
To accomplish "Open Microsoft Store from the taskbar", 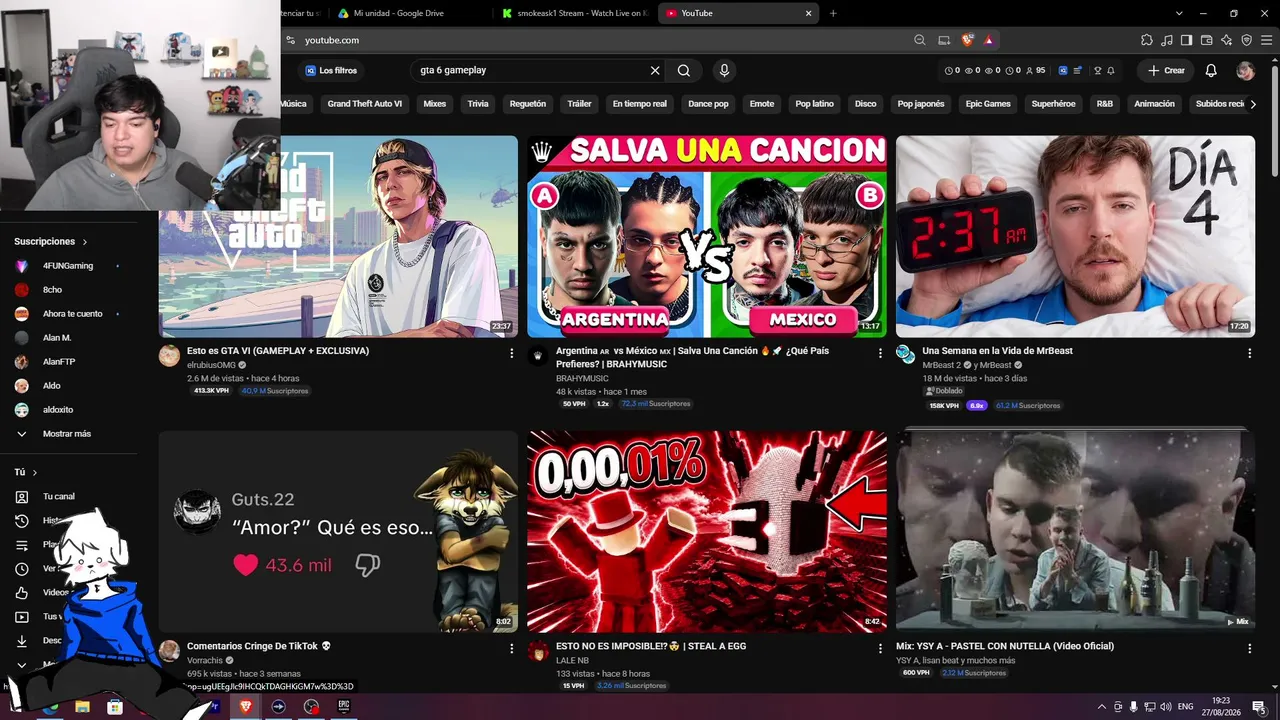I will pos(115,707).
